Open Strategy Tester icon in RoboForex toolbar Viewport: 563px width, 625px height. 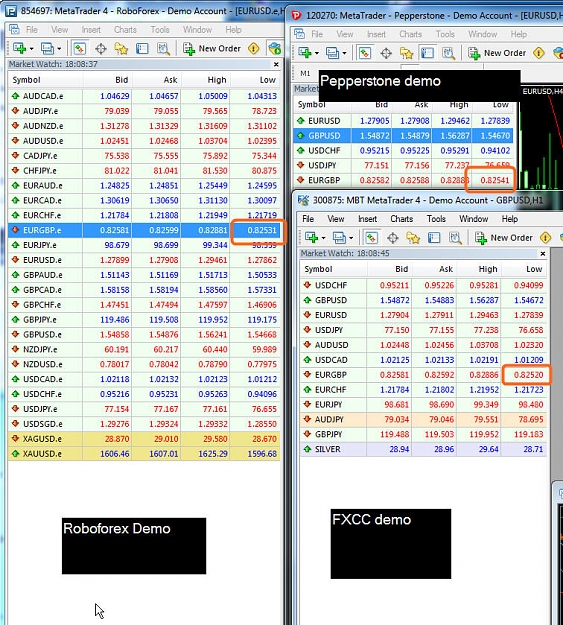coord(163,49)
